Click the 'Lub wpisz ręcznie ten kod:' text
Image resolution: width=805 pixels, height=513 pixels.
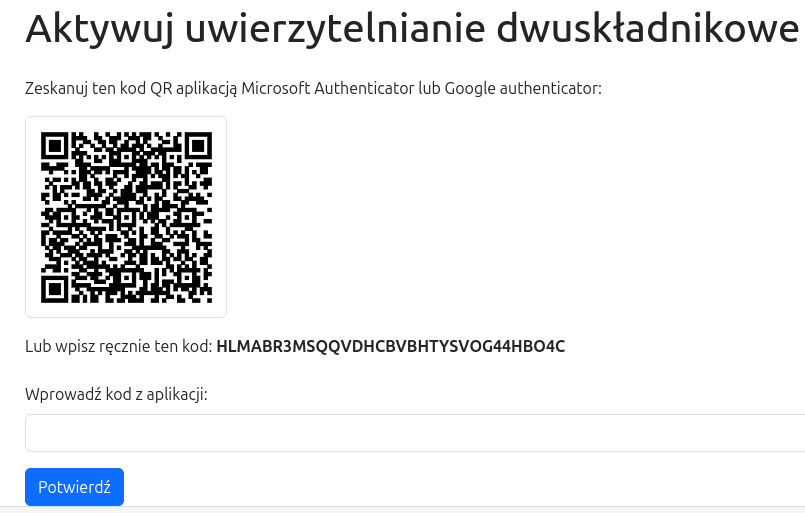click(119, 347)
